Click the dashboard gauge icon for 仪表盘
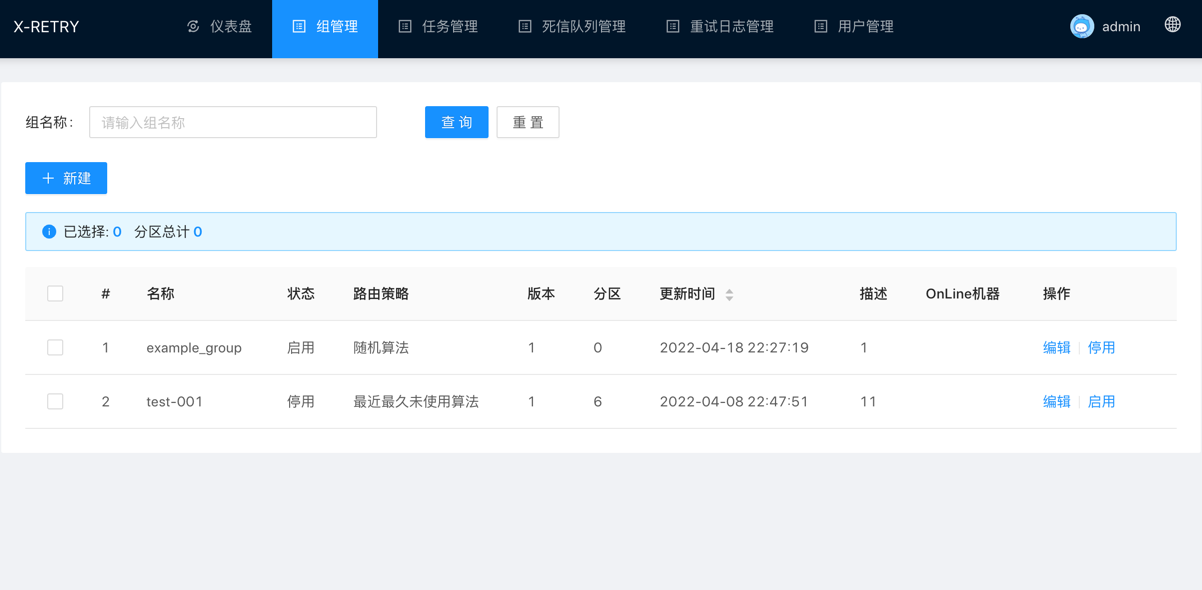This screenshot has height=590, width=1202. [193, 27]
